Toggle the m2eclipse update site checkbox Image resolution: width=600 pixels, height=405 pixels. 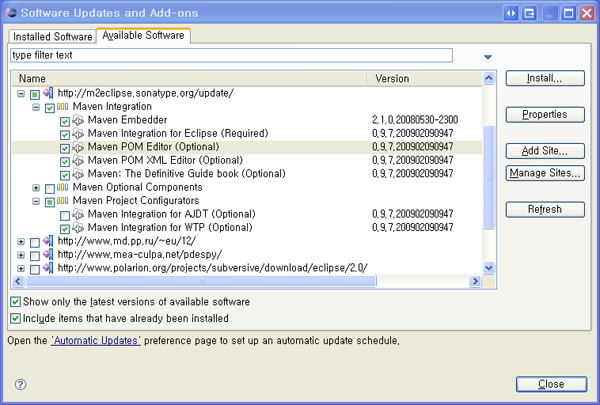(x=35, y=94)
